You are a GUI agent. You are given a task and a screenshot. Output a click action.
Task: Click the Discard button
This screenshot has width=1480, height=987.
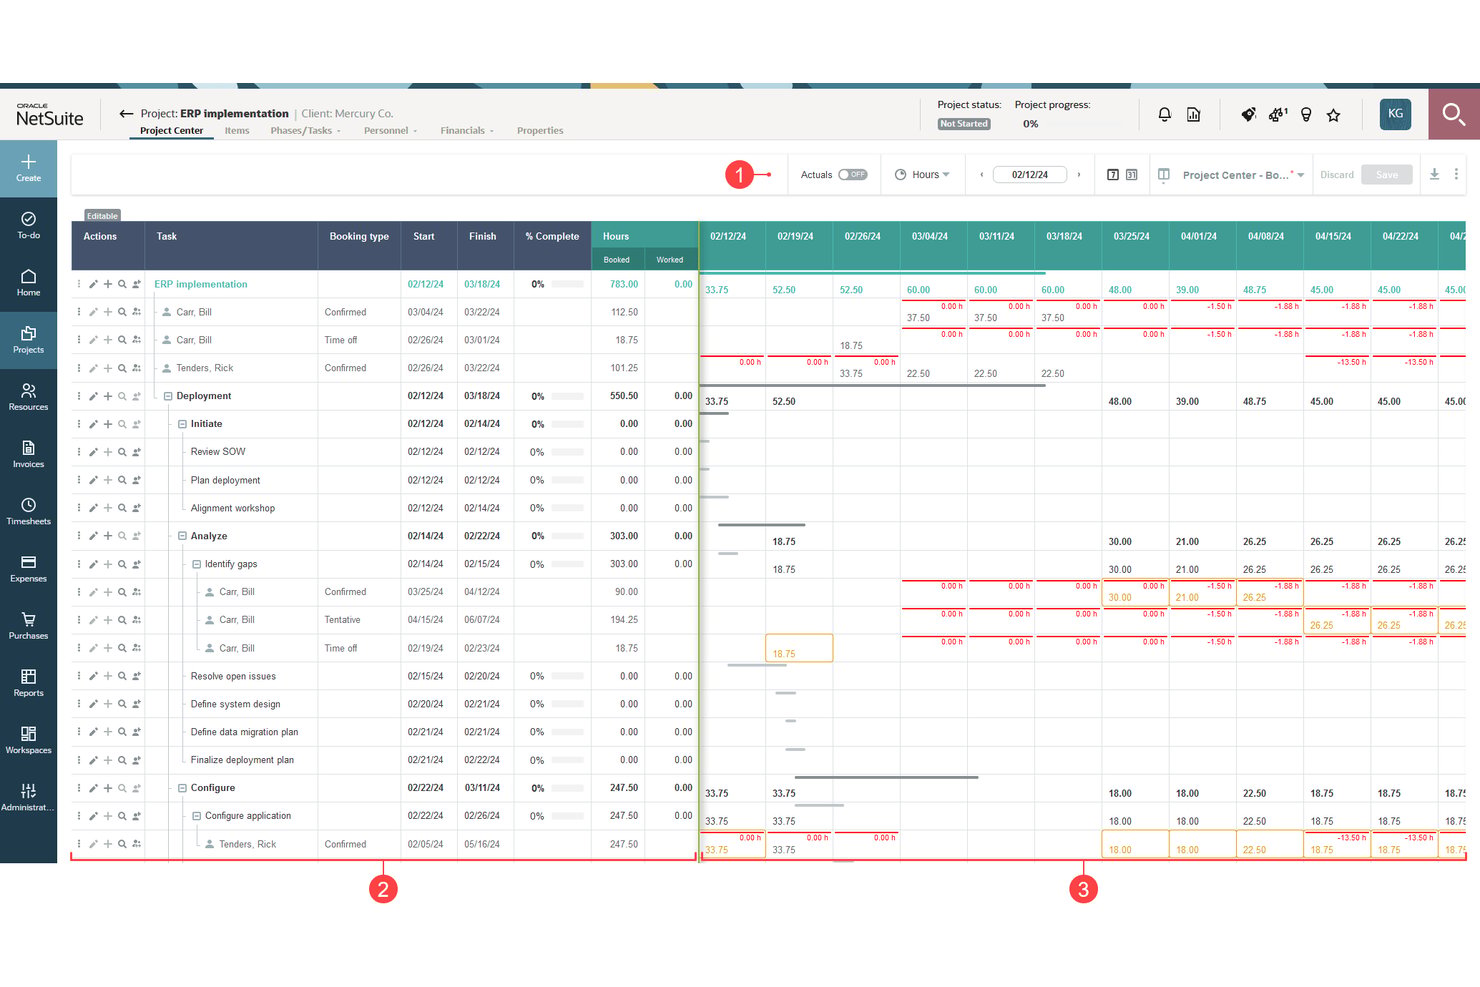click(1336, 175)
